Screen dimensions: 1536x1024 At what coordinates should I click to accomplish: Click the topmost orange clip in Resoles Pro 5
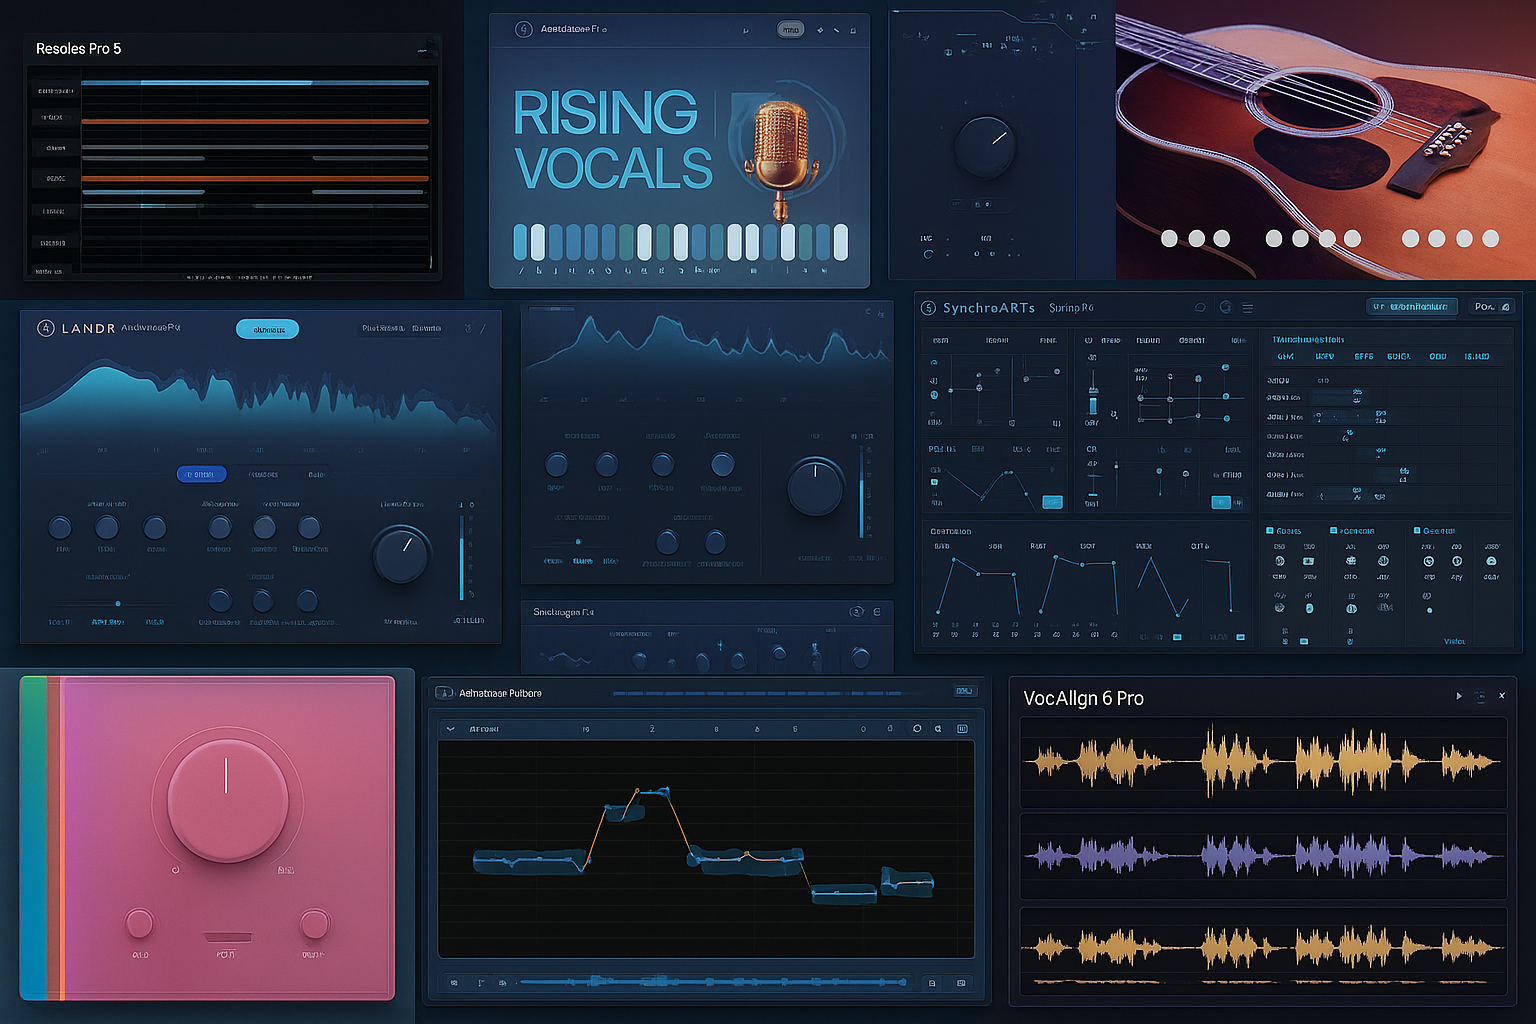click(255, 121)
